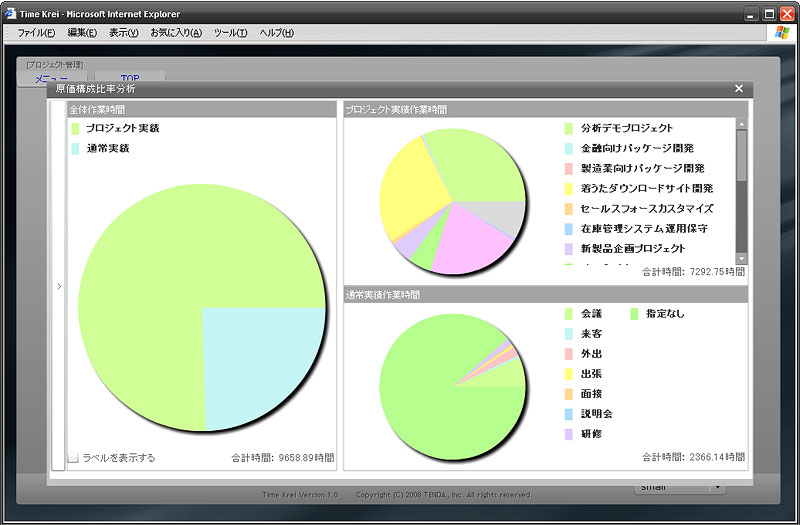800x525 pixels.
Task: Click the 全体作業時間 panel header
Action: [x=202, y=109]
